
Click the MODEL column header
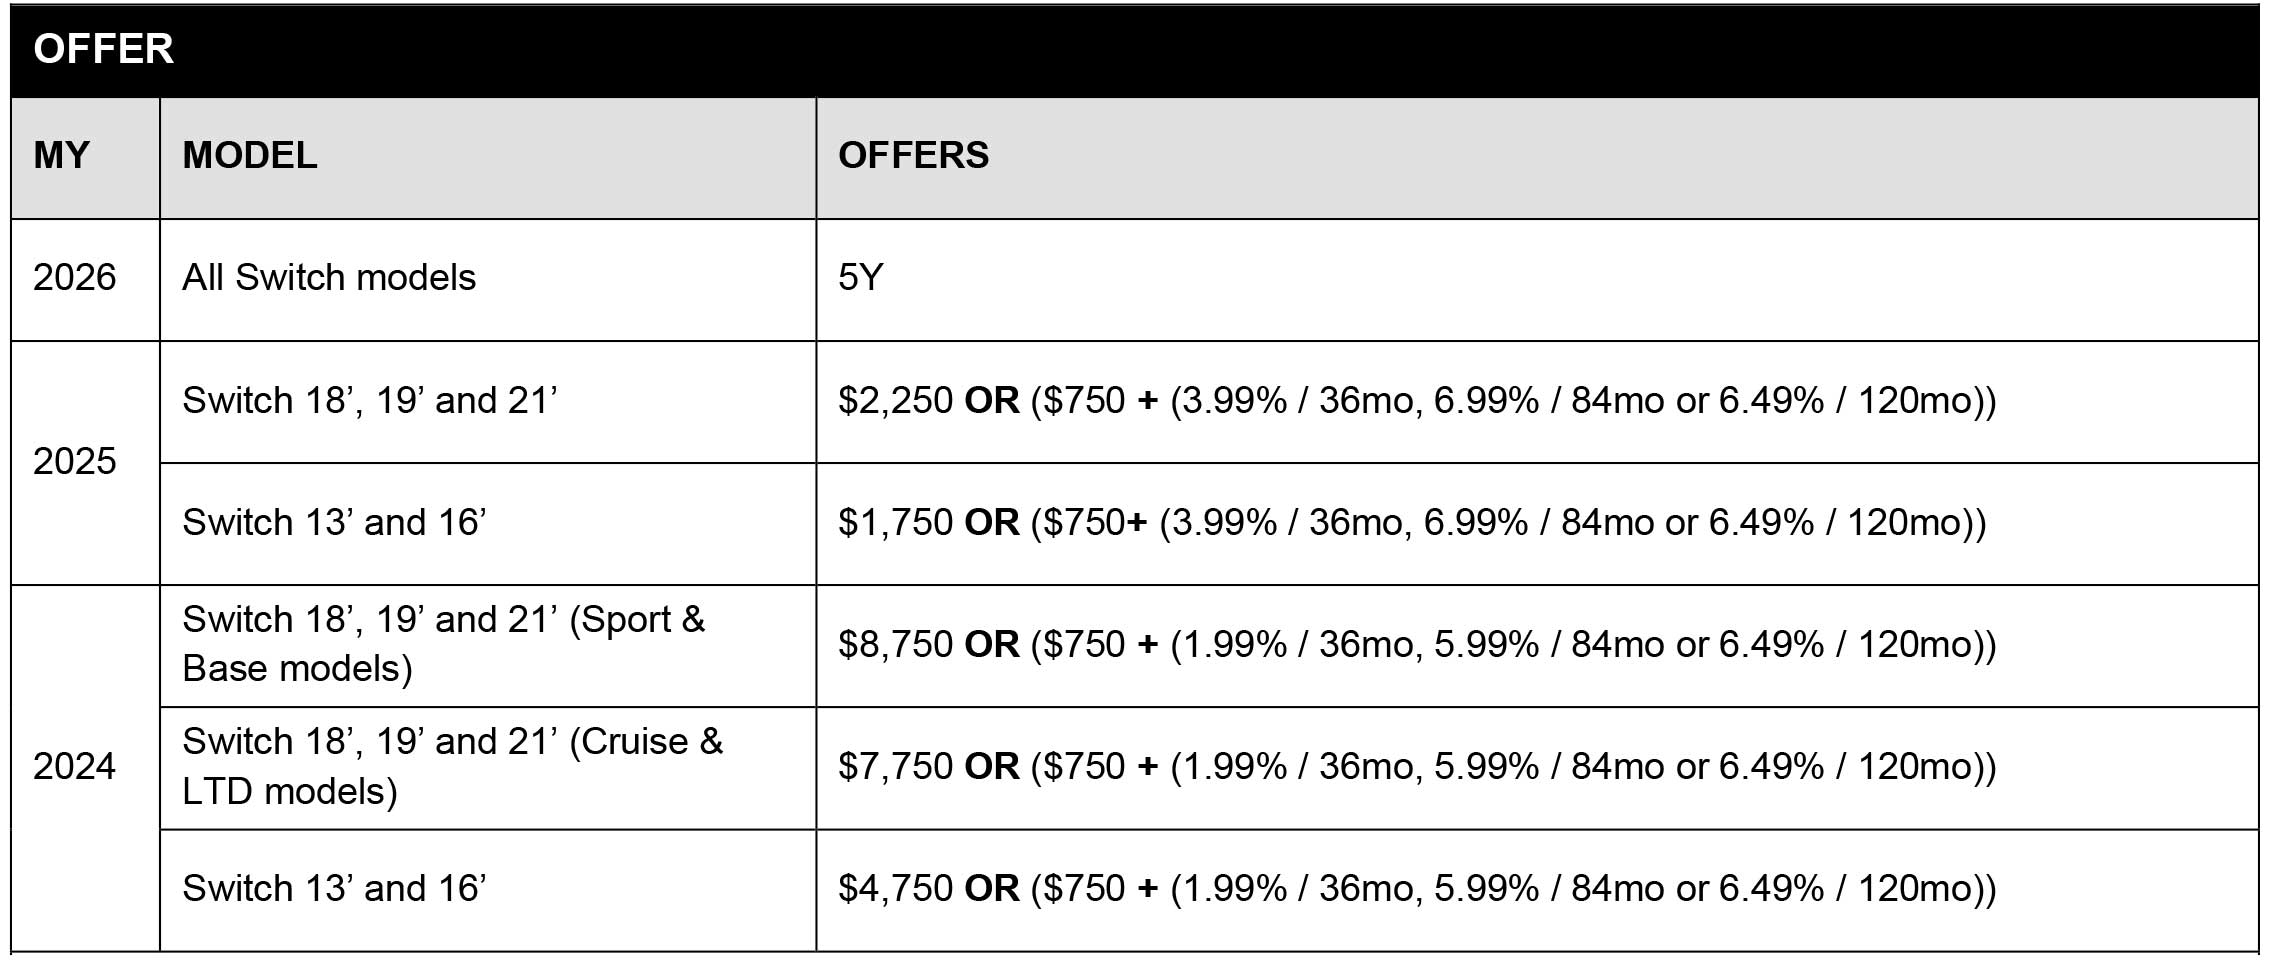[x=250, y=156]
